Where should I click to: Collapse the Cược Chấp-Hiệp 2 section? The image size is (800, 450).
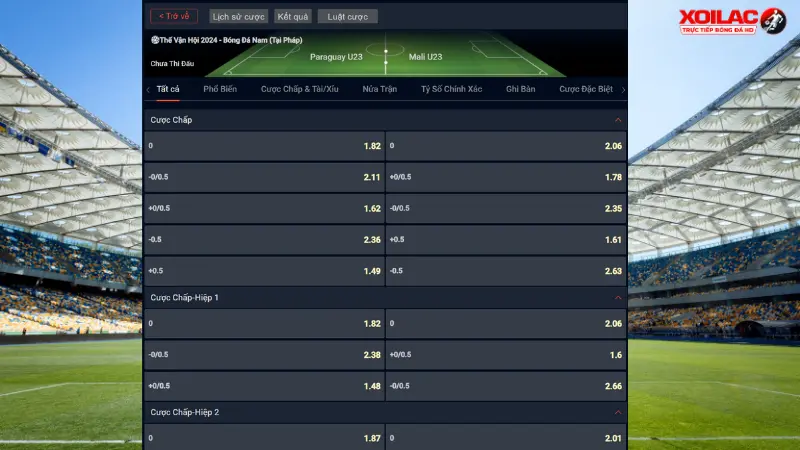pos(618,412)
